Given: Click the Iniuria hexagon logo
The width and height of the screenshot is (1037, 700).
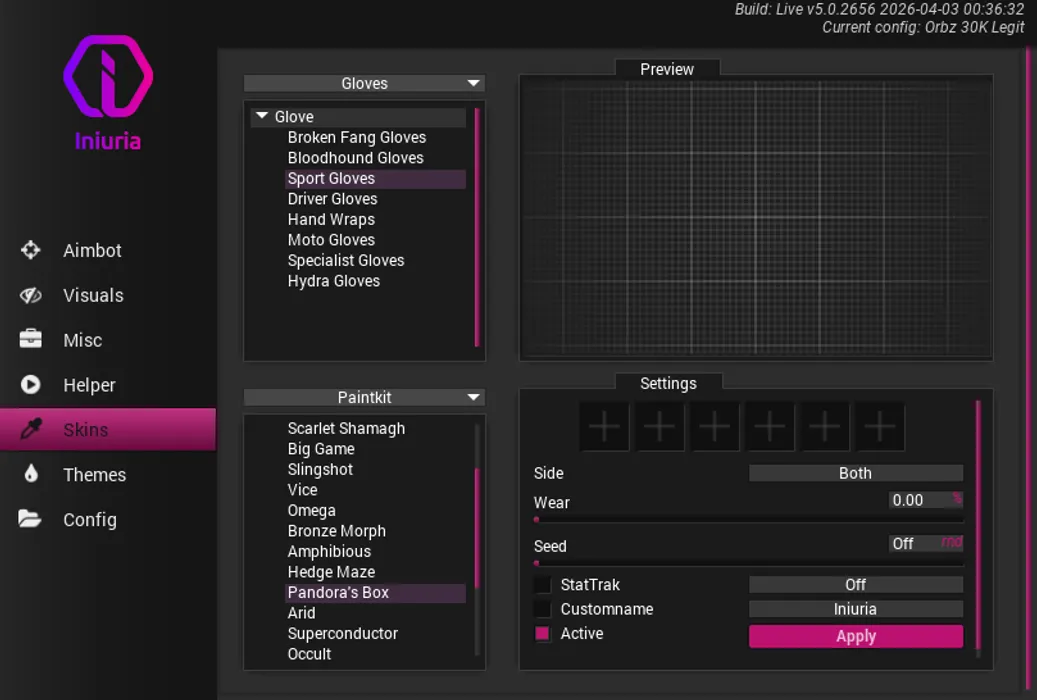Looking at the screenshot, I should tap(108, 76).
